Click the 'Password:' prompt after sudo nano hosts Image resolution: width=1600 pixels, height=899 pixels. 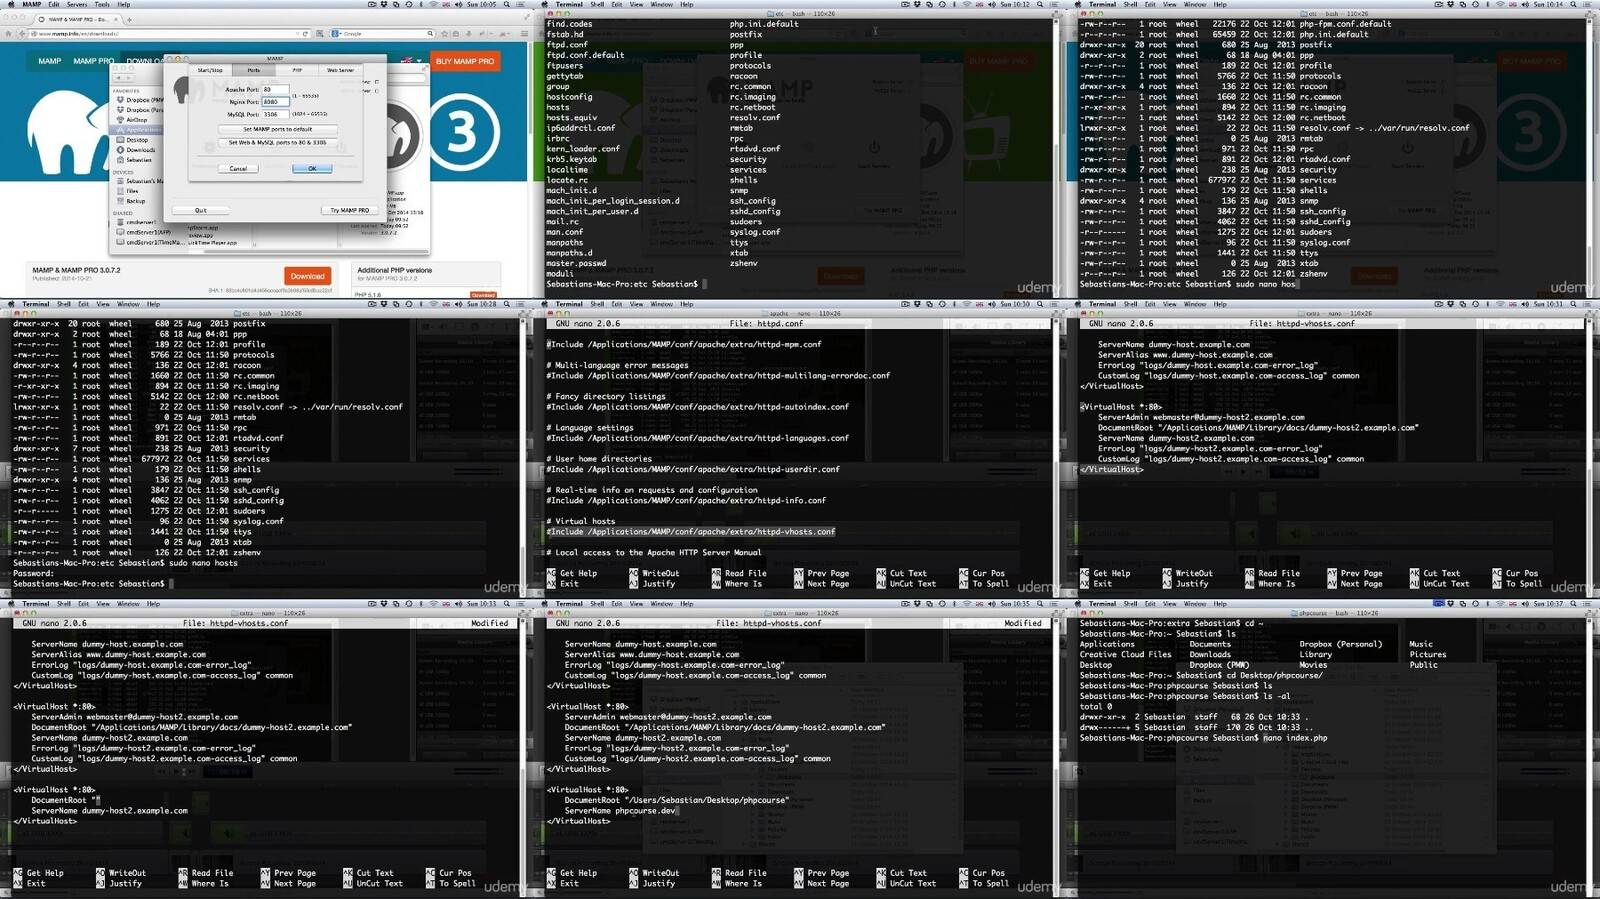pos(34,573)
